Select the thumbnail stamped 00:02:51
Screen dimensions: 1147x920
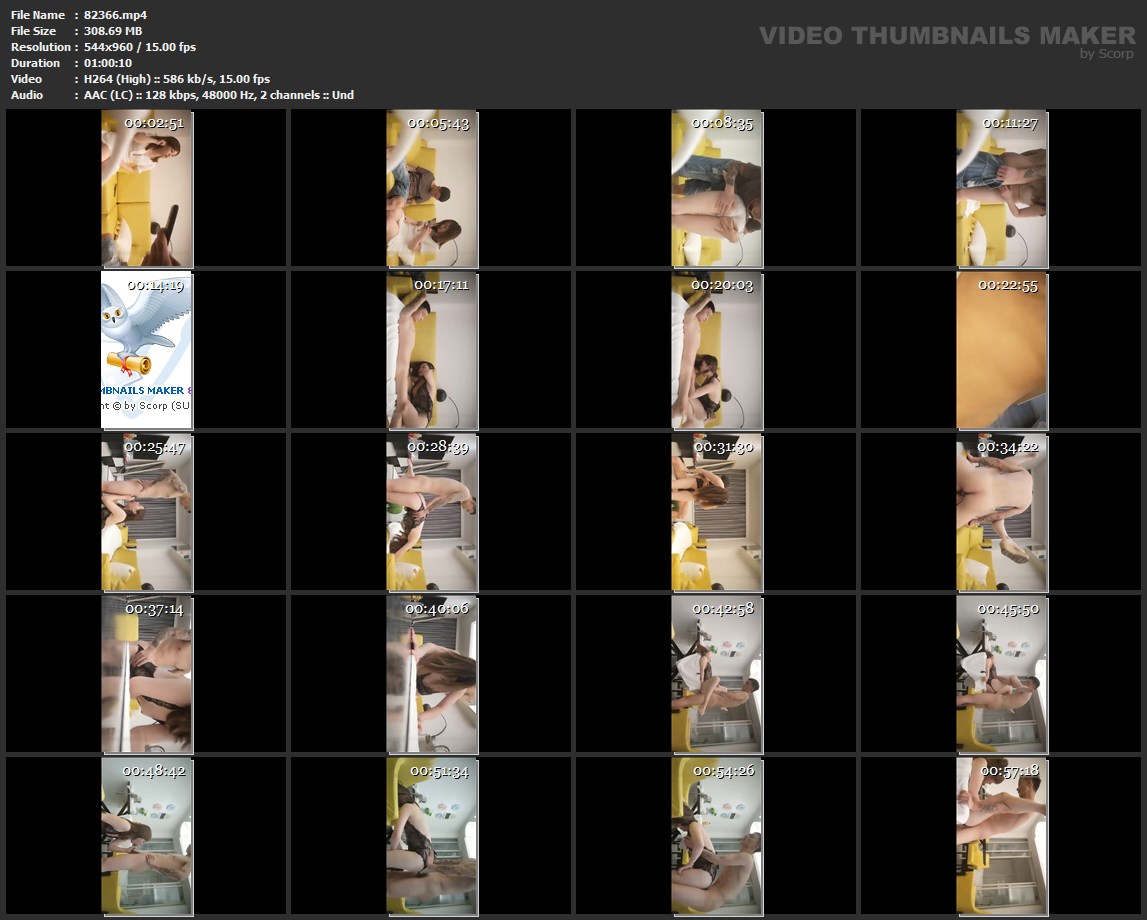click(147, 189)
